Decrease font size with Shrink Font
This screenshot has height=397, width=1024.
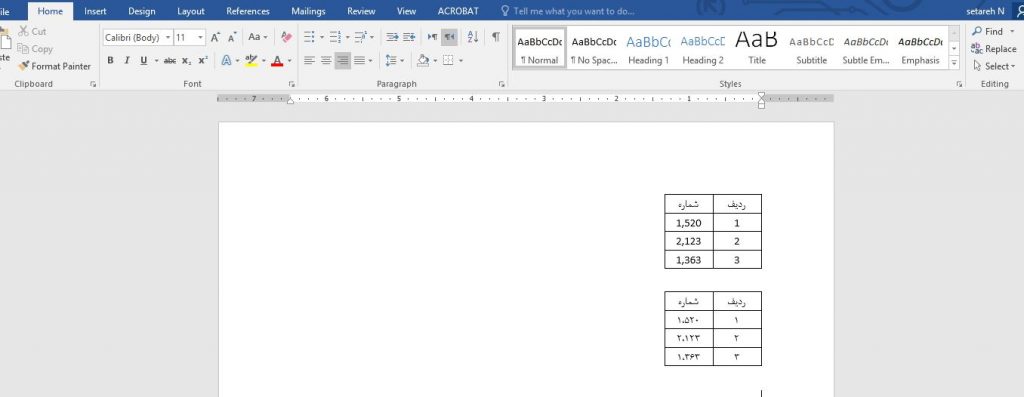(x=232, y=37)
